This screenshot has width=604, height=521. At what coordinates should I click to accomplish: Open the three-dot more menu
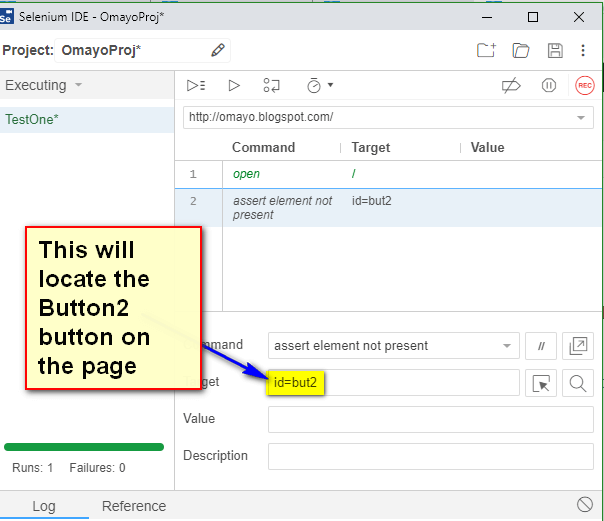(583, 50)
